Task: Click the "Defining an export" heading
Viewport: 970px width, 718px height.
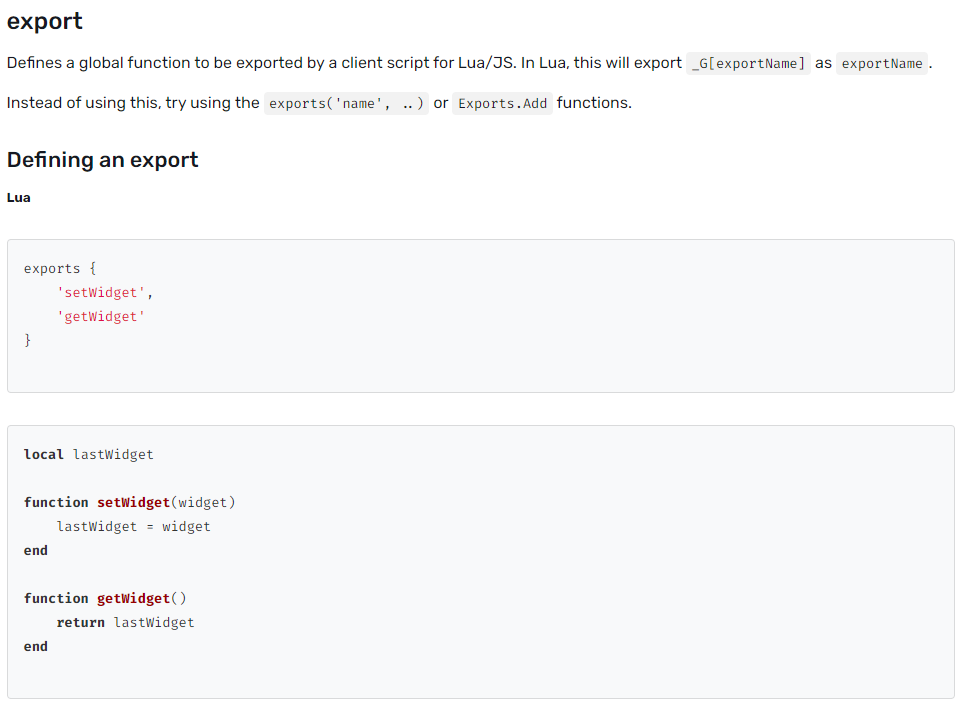Action: click(x=103, y=160)
